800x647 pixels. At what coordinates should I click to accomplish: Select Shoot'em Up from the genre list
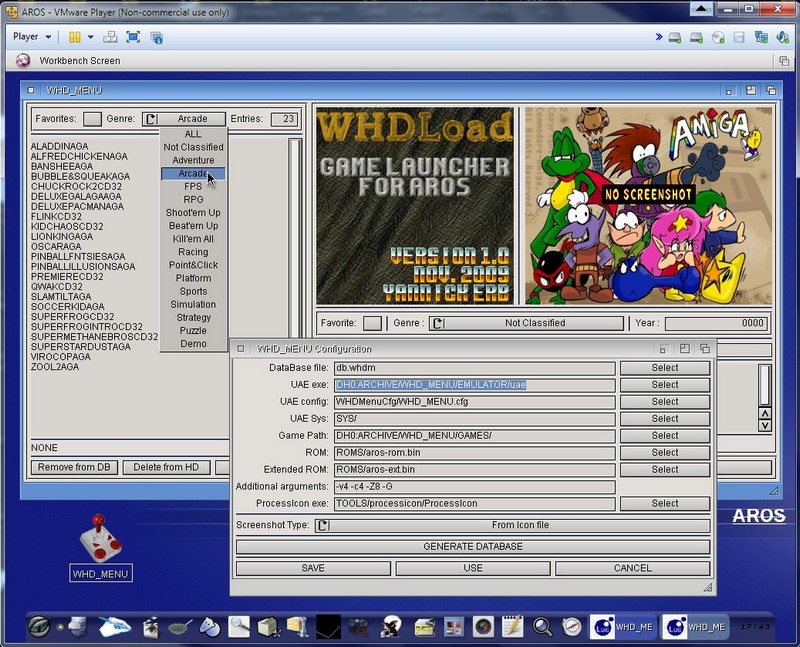tap(193, 213)
